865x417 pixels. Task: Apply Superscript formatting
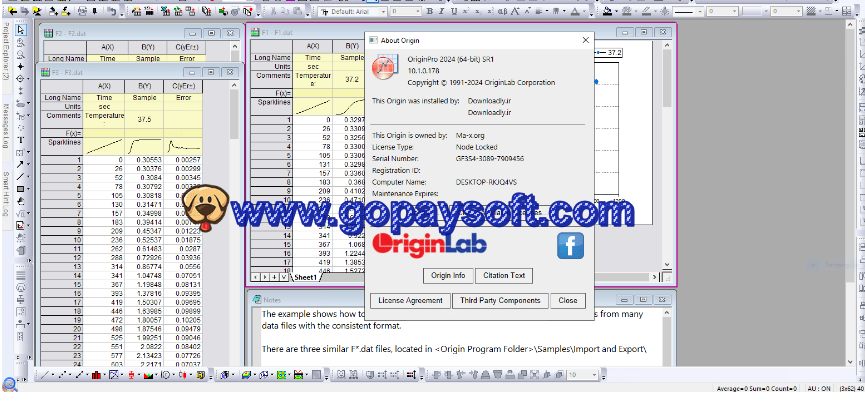pyautogui.click(x=466, y=11)
